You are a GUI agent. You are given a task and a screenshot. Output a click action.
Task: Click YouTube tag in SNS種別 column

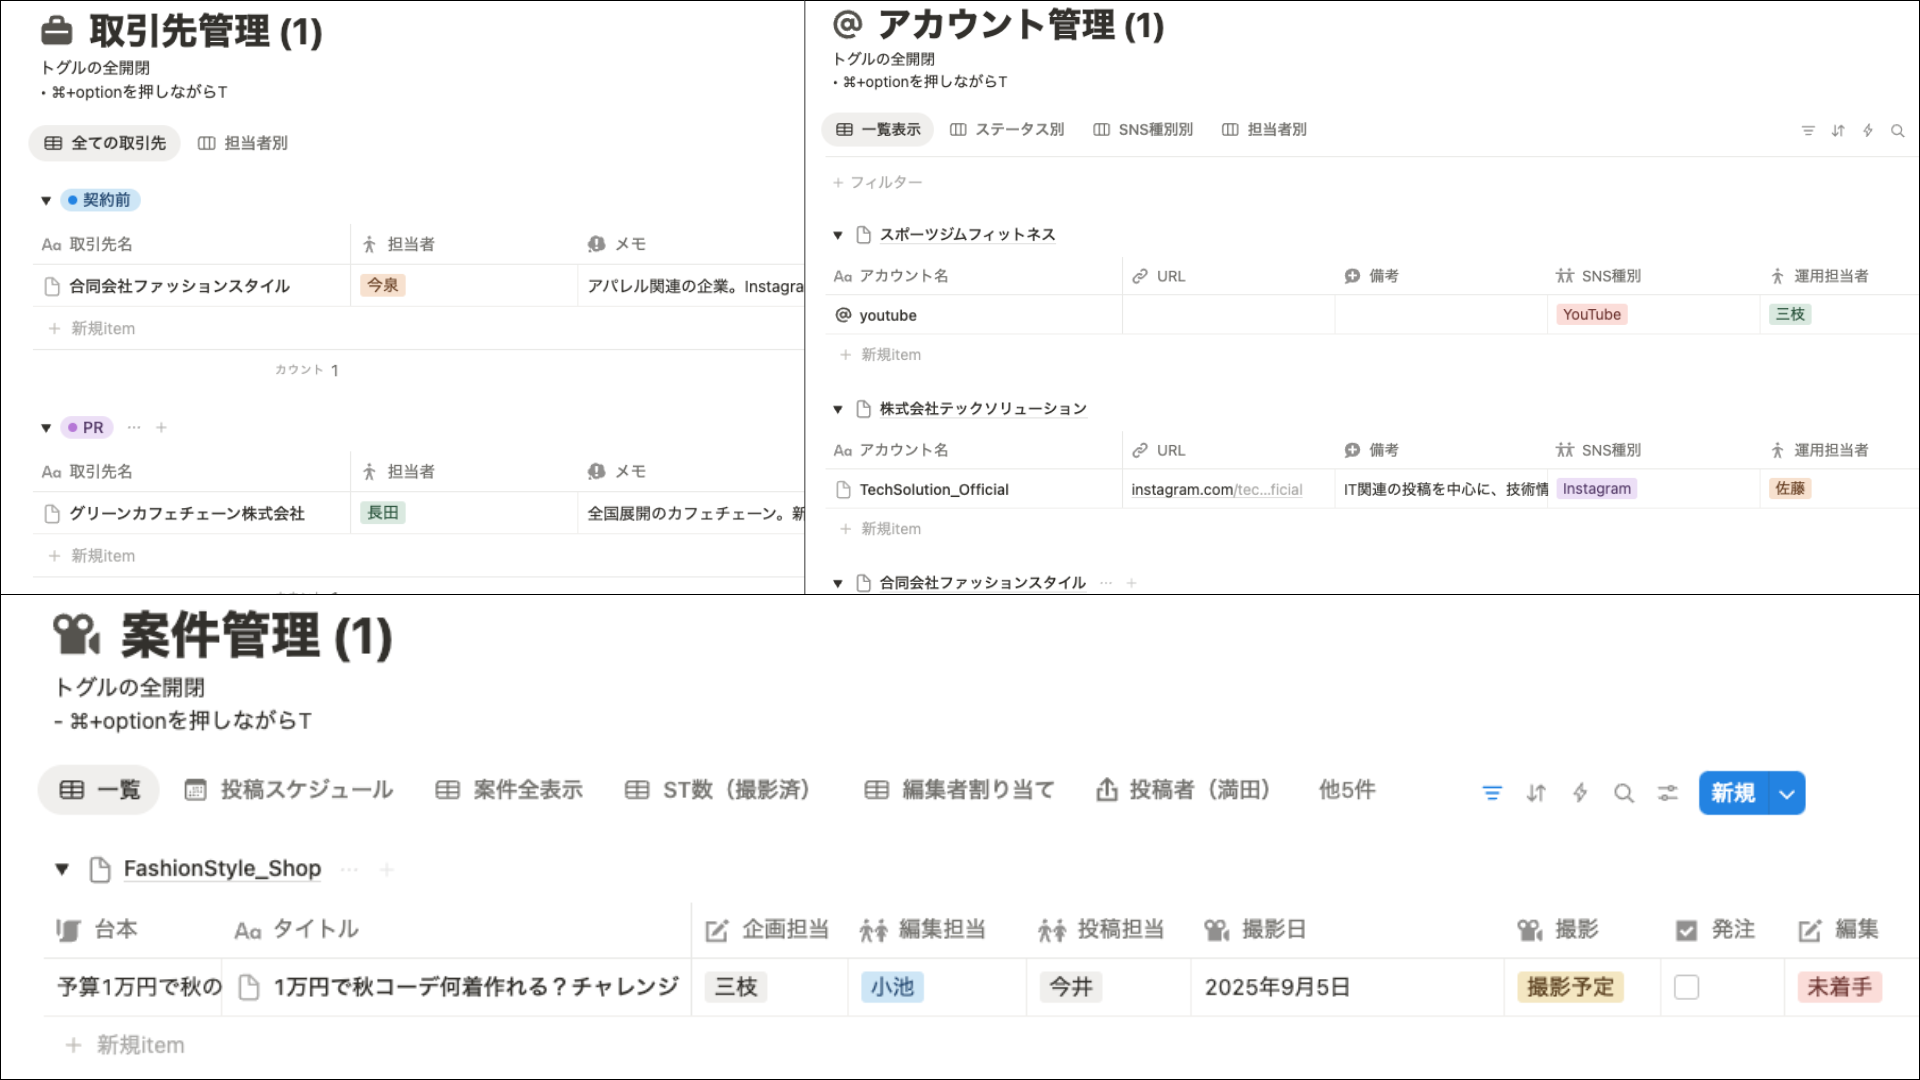1591,314
